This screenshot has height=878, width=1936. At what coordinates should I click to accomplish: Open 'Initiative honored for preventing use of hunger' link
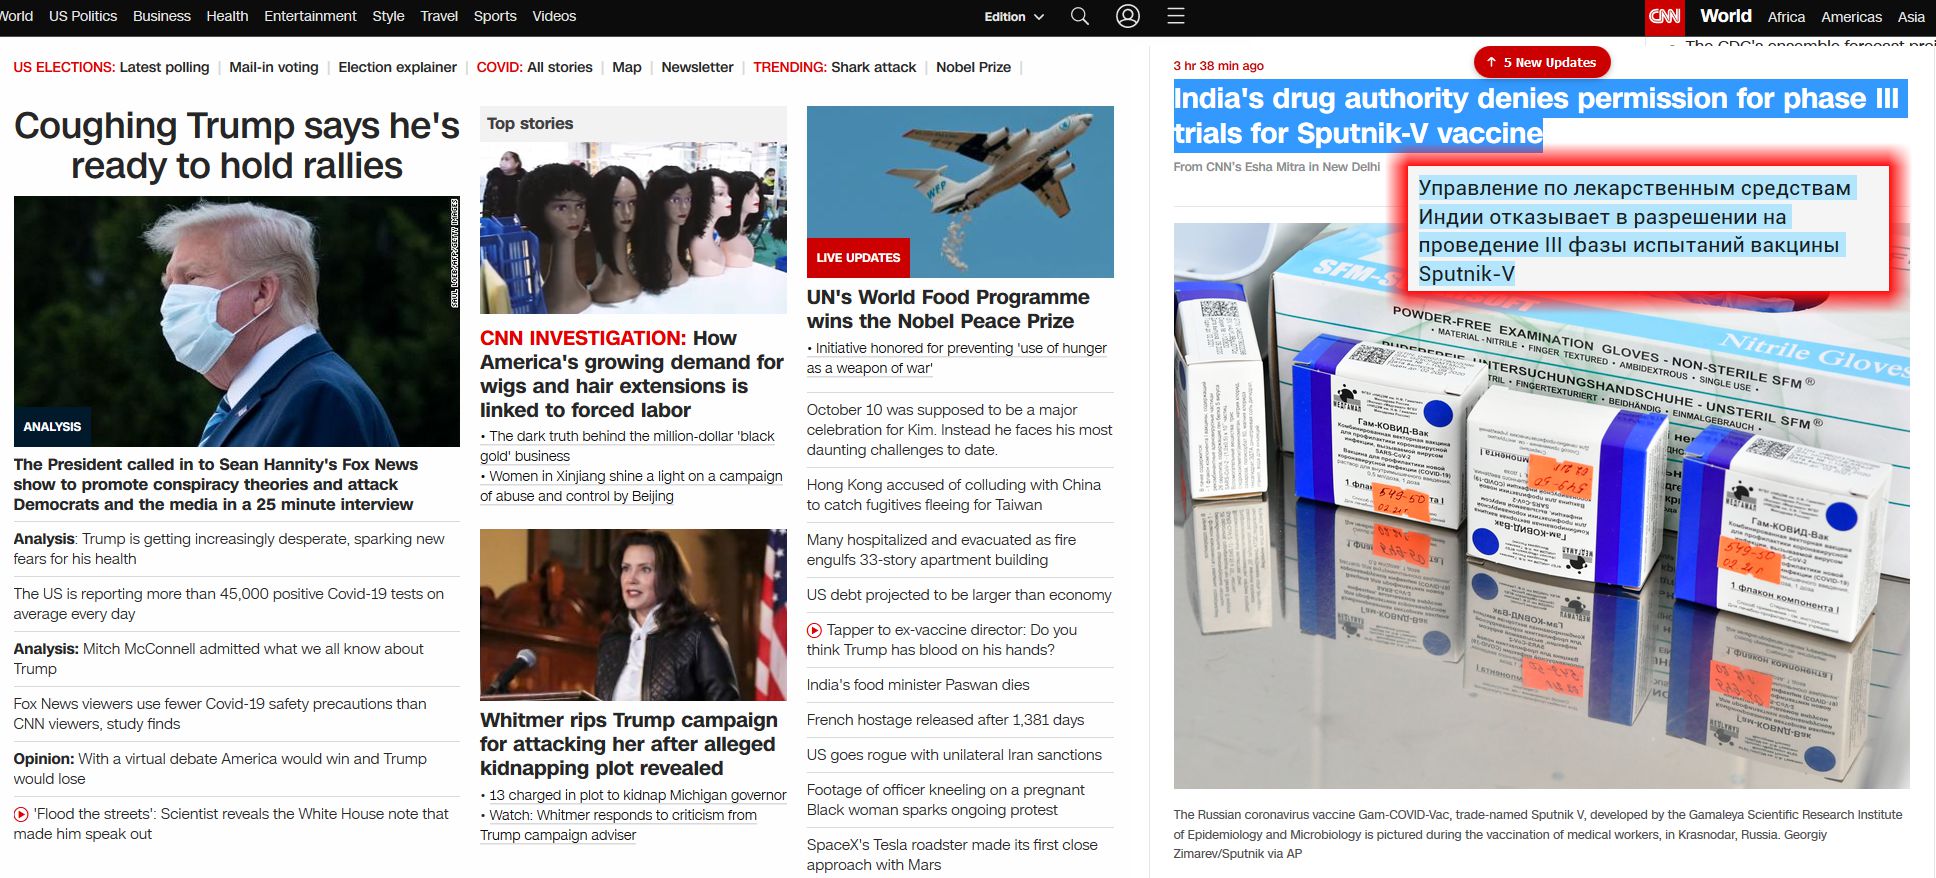957,358
